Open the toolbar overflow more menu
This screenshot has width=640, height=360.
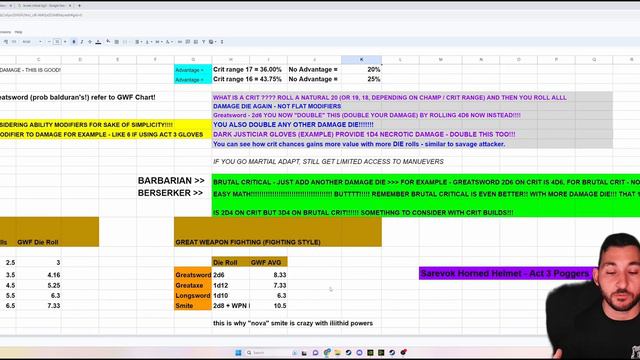click(x=222, y=42)
